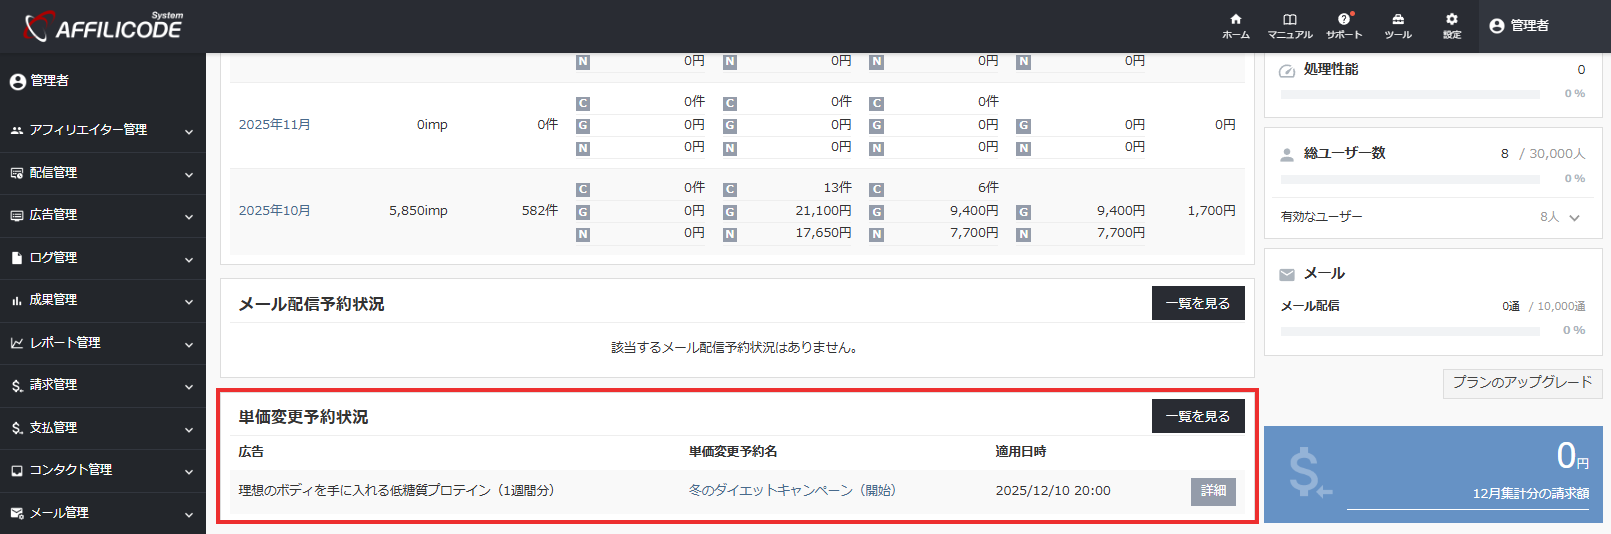The image size is (1611, 534).
Task: Open the 2025年11月 report link
Action: (x=274, y=125)
